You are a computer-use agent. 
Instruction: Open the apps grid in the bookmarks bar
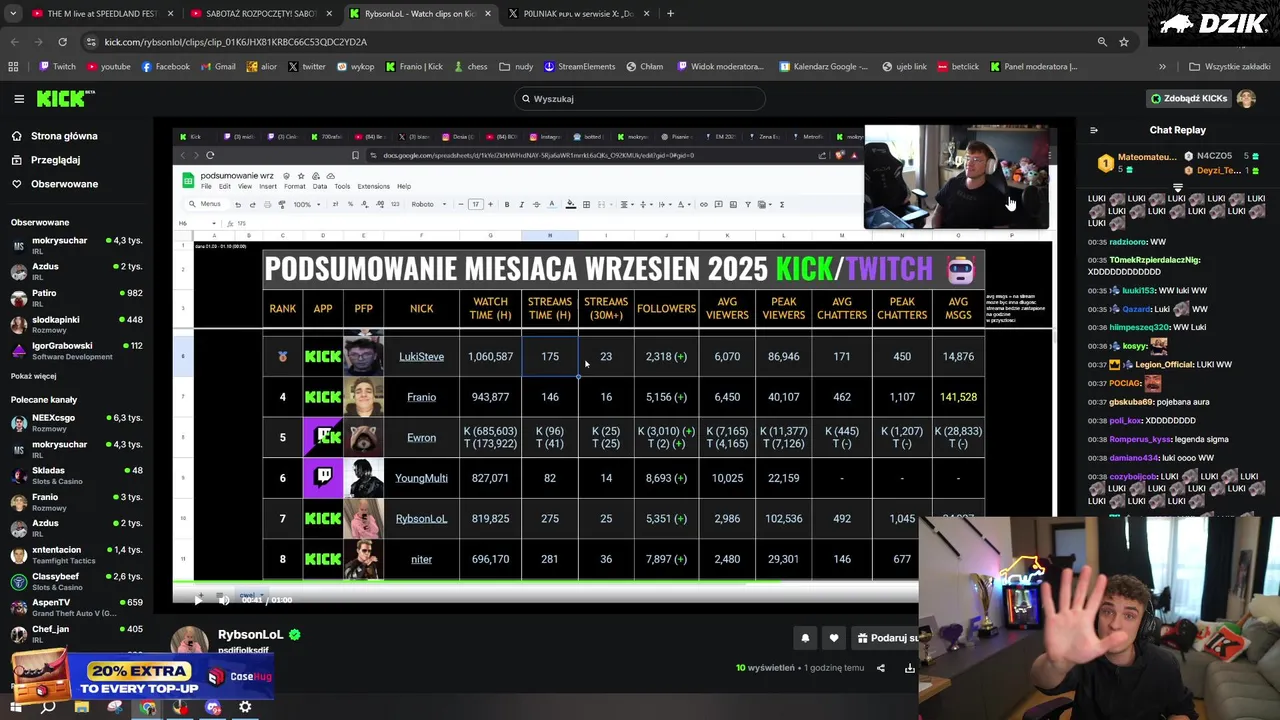tap(13, 67)
